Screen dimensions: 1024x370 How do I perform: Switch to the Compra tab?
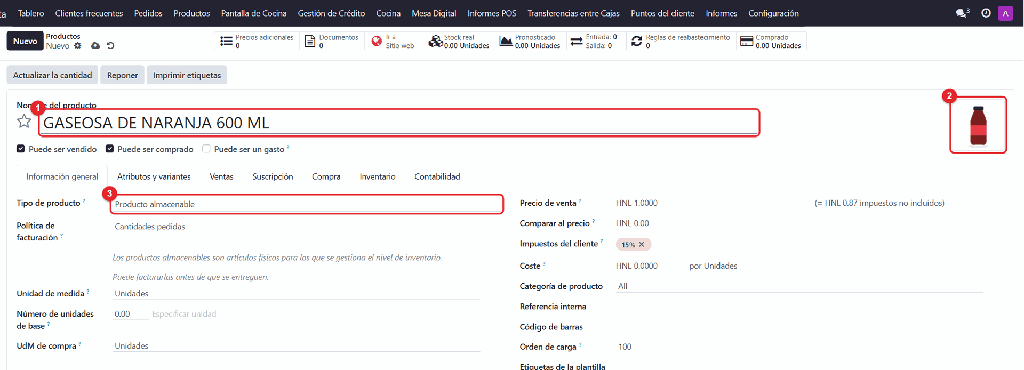point(326,176)
